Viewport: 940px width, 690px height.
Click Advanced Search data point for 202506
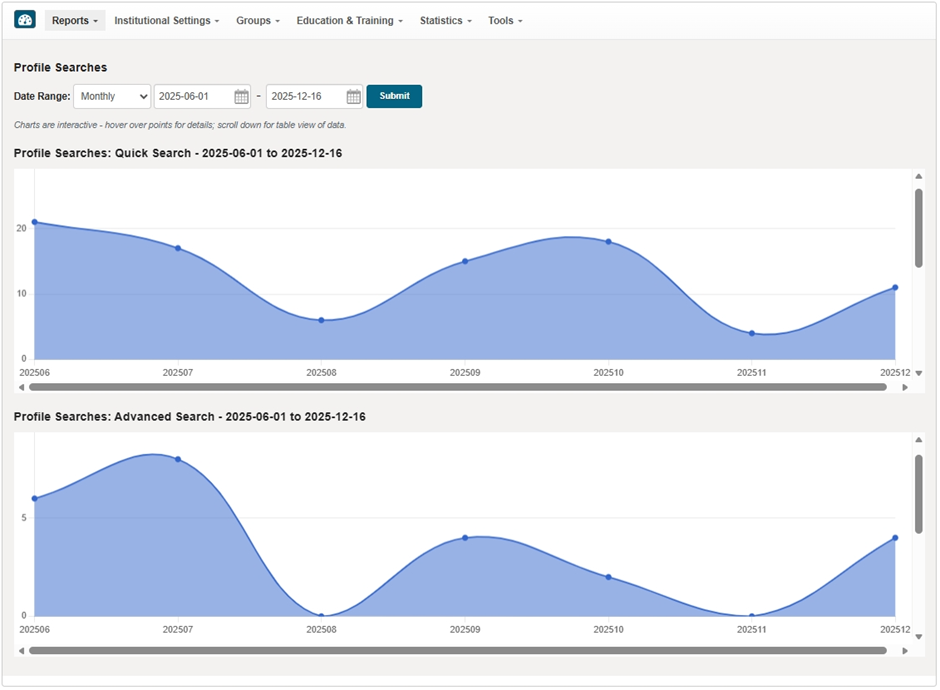[x=35, y=499]
